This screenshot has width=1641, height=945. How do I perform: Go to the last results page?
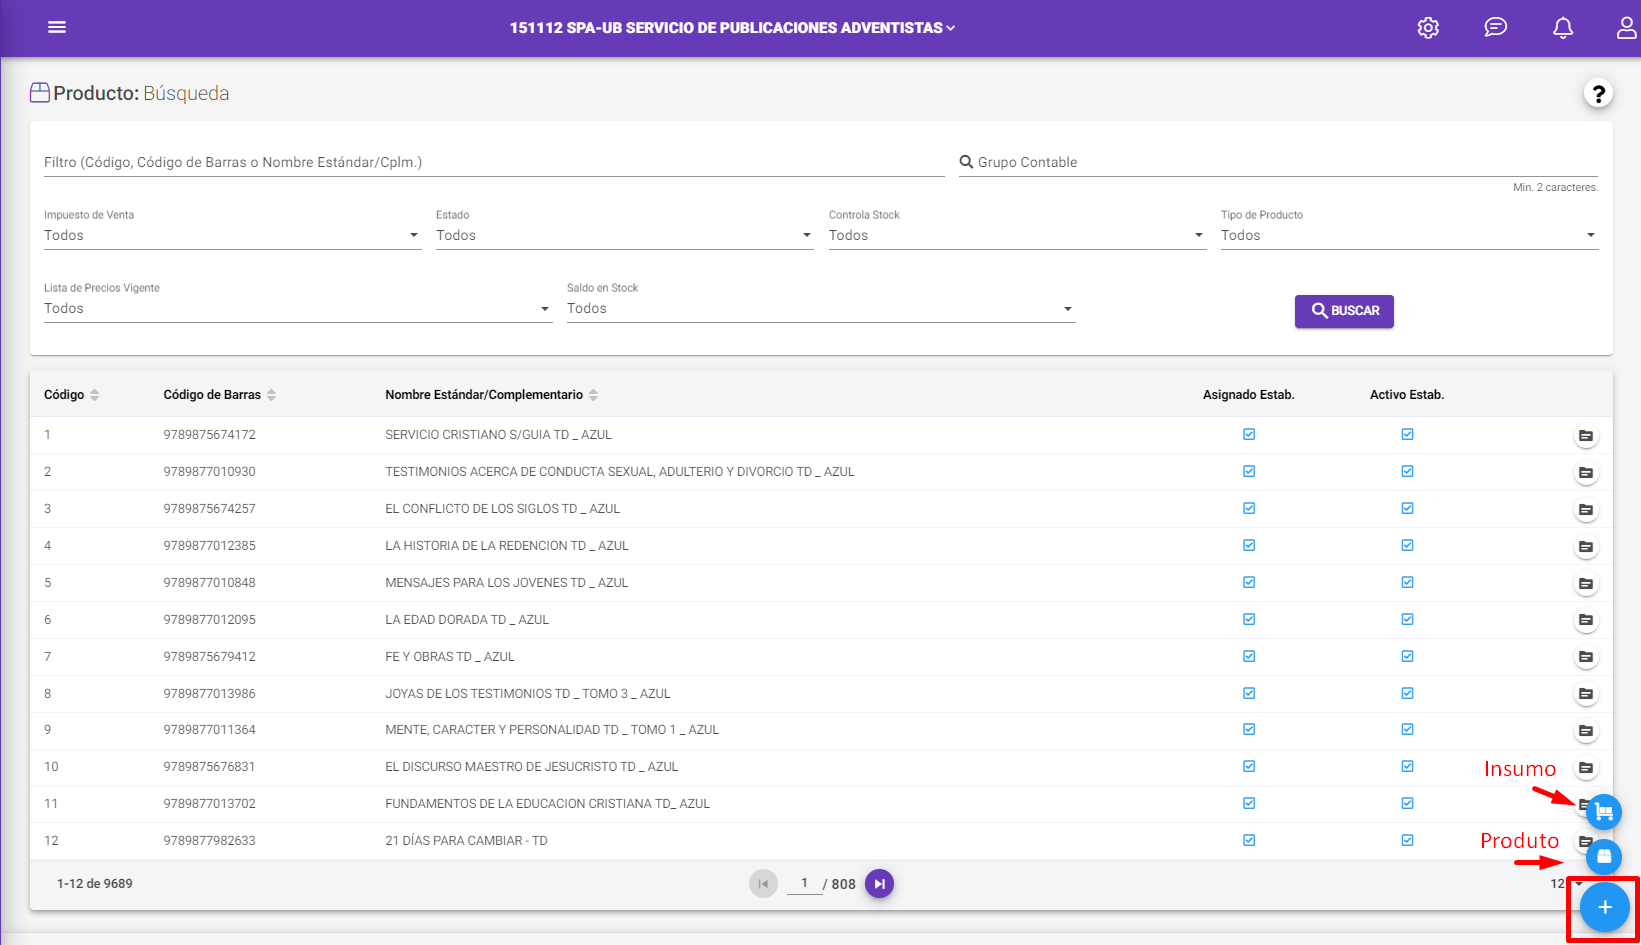(879, 884)
